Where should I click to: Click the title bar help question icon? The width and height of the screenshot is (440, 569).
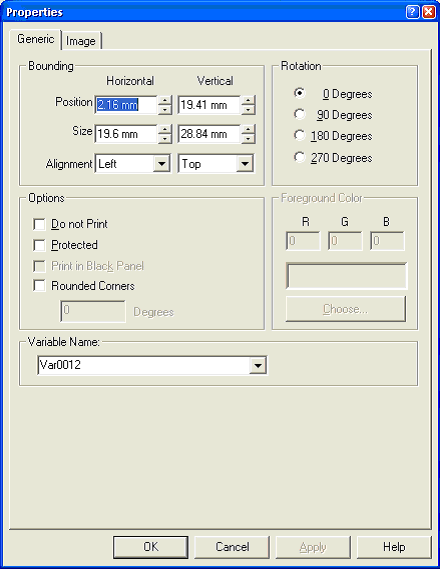point(412,12)
